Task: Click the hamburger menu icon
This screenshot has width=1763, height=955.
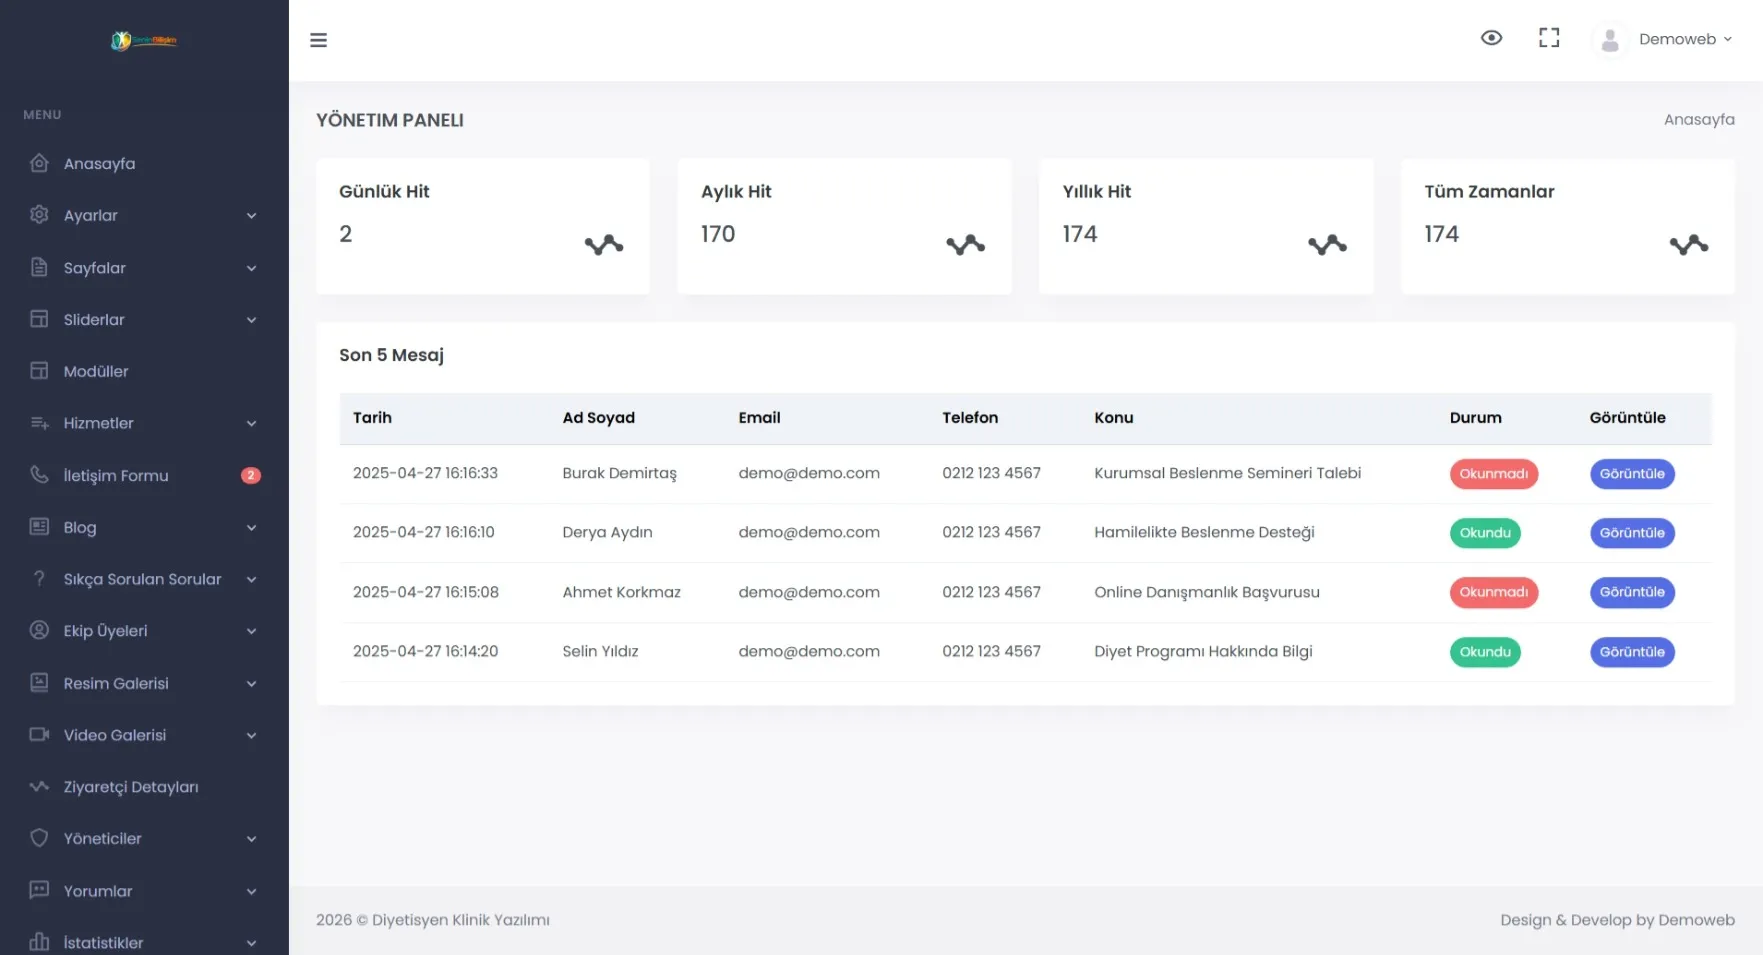Action: coord(318,40)
